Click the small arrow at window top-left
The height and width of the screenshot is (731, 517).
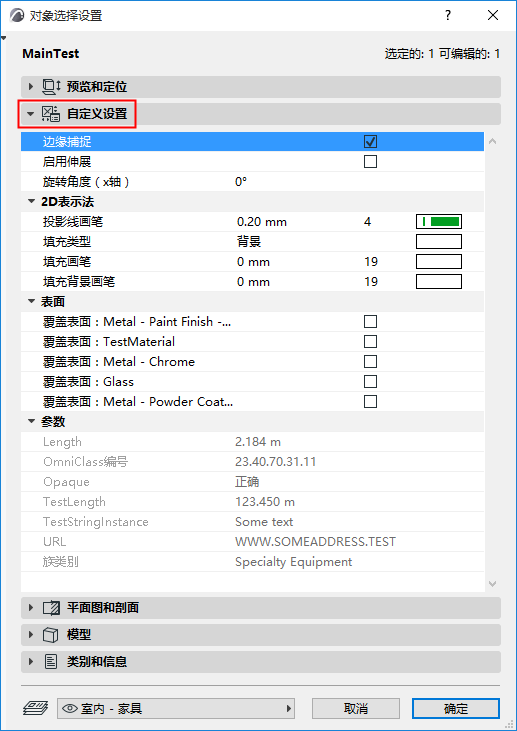click(x=3, y=38)
